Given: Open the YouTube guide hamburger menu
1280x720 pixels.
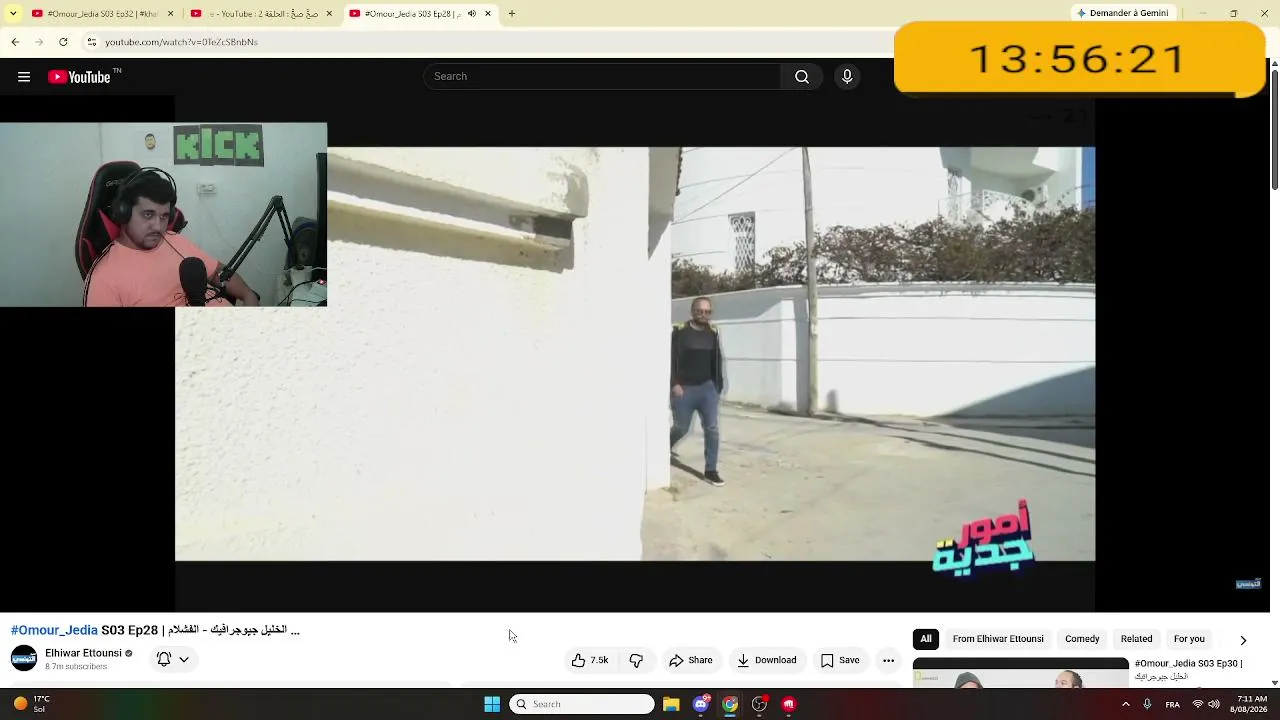Looking at the screenshot, I should pos(24,77).
